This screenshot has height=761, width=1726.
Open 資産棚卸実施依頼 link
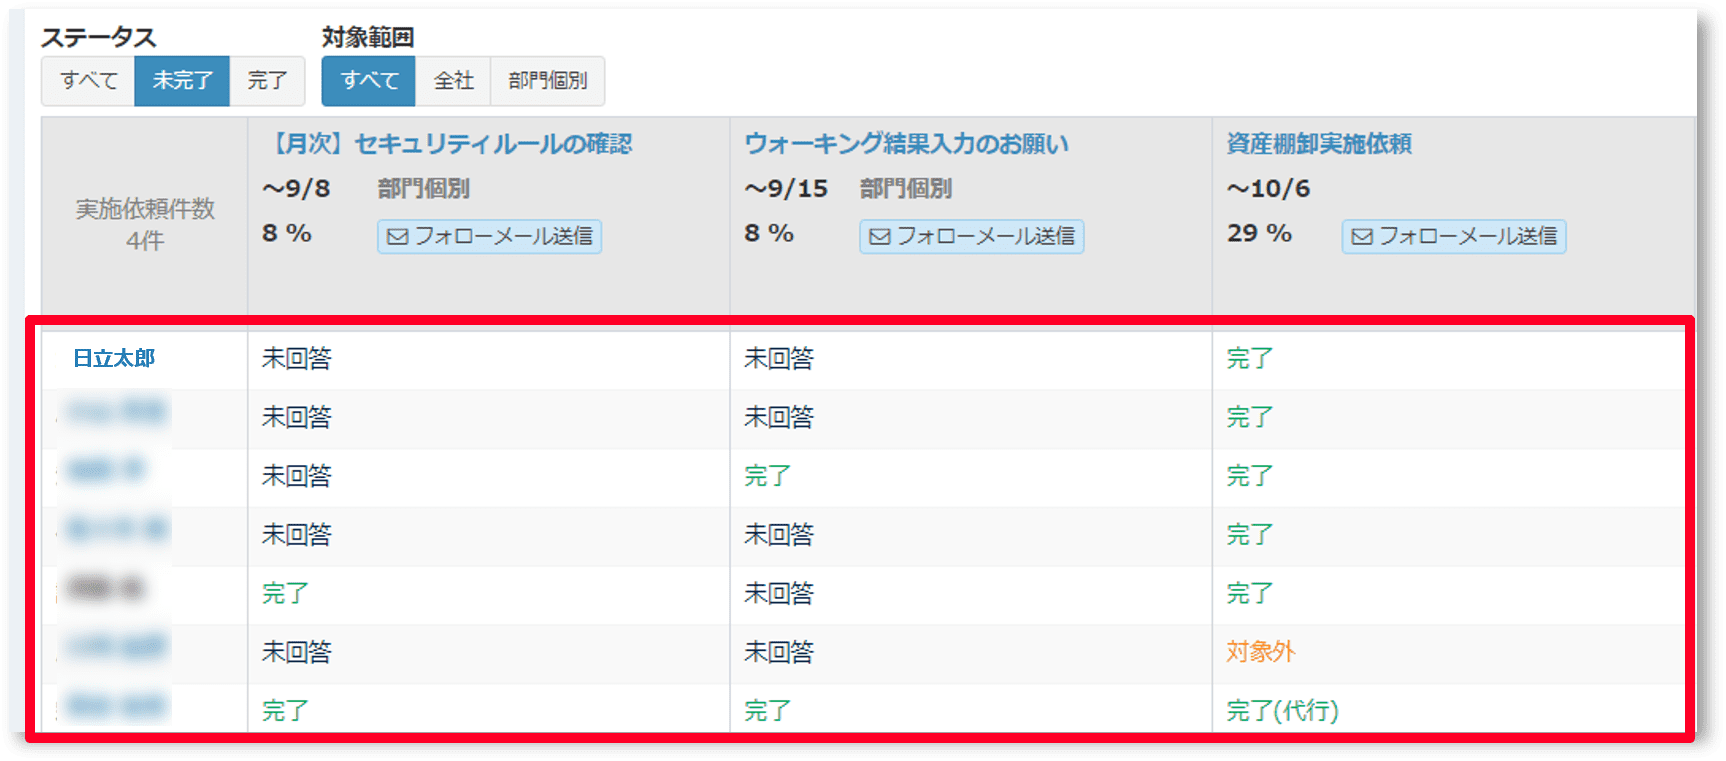tap(1319, 144)
